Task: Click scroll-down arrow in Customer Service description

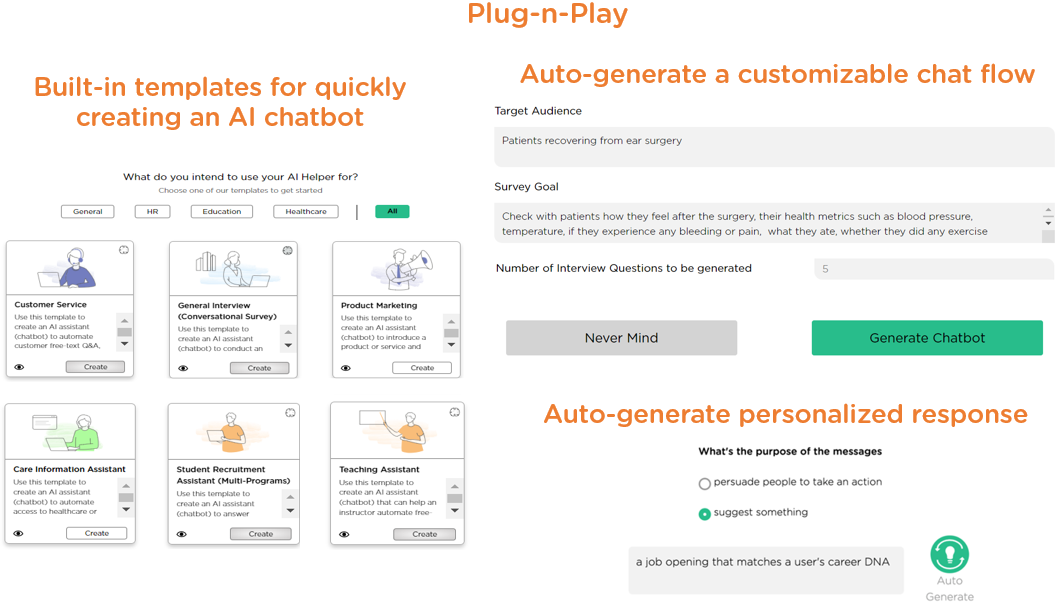Action: pos(125,345)
